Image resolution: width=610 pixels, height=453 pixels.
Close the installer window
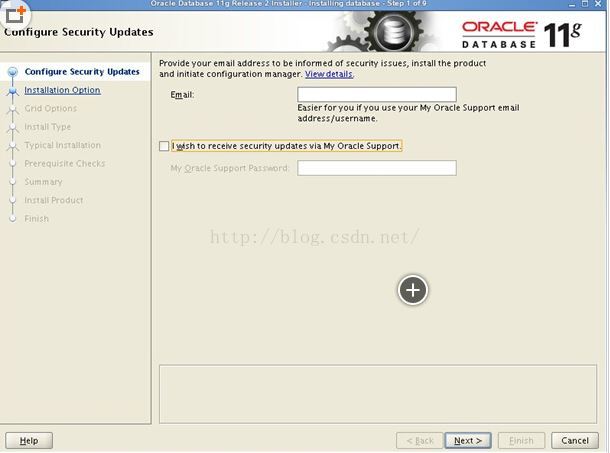coord(598,4)
